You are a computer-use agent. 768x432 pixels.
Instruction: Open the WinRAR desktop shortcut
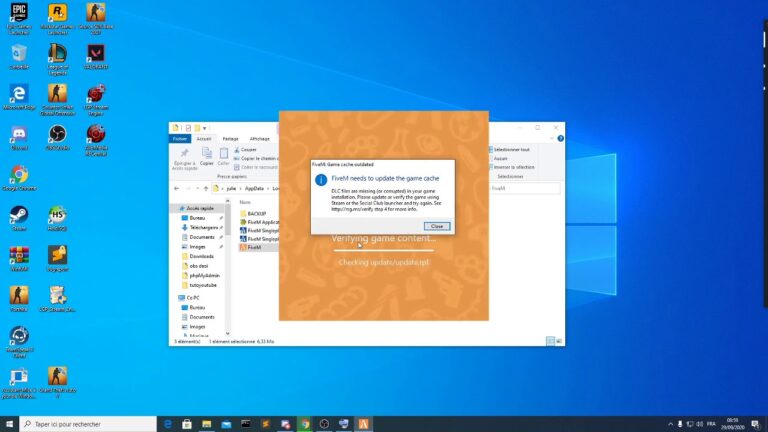point(19,259)
